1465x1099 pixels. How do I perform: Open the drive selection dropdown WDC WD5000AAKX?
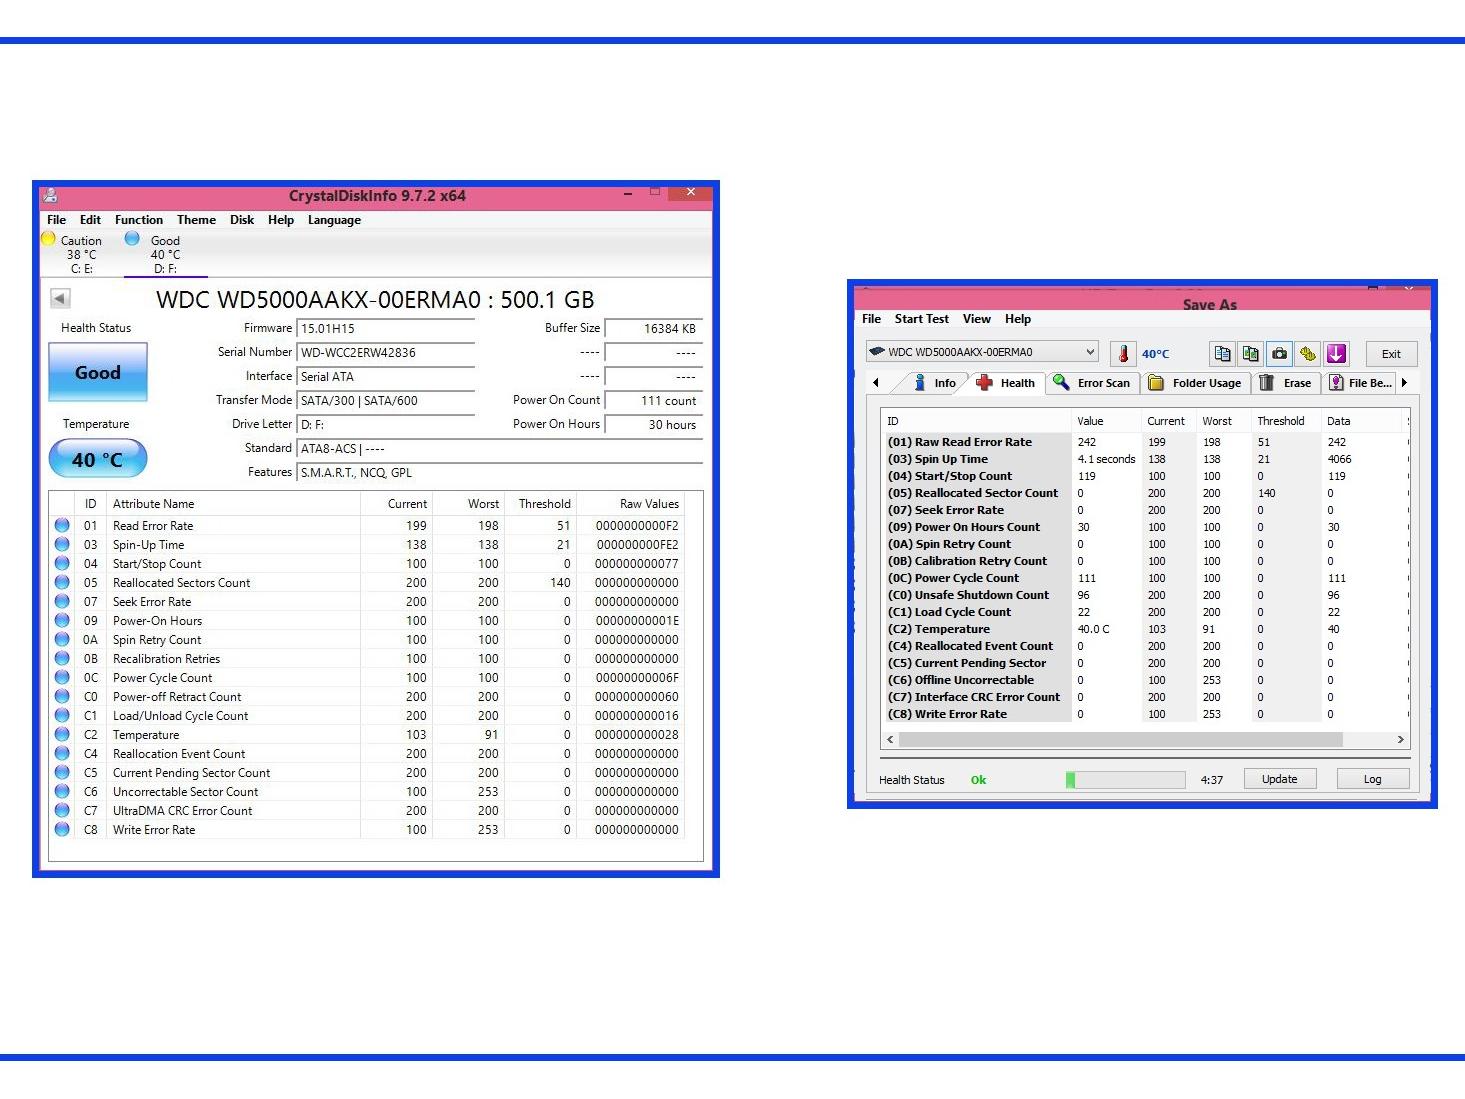tap(982, 352)
